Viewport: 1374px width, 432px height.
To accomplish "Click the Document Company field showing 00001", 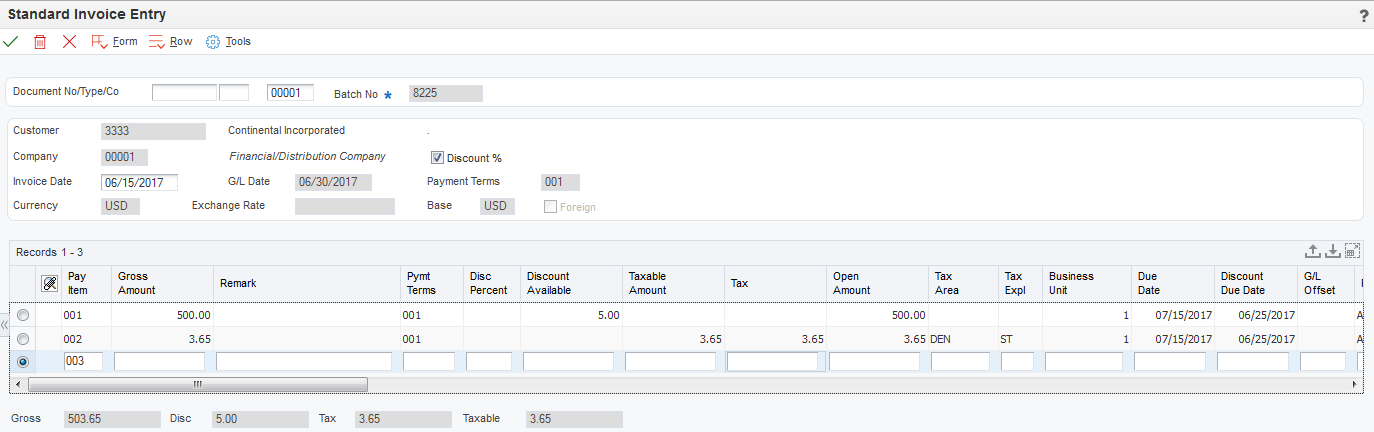I will pyautogui.click(x=291, y=93).
